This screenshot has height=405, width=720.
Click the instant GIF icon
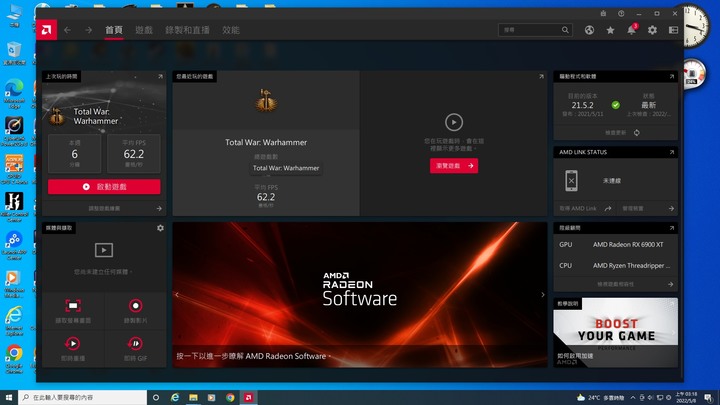(135, 343)
